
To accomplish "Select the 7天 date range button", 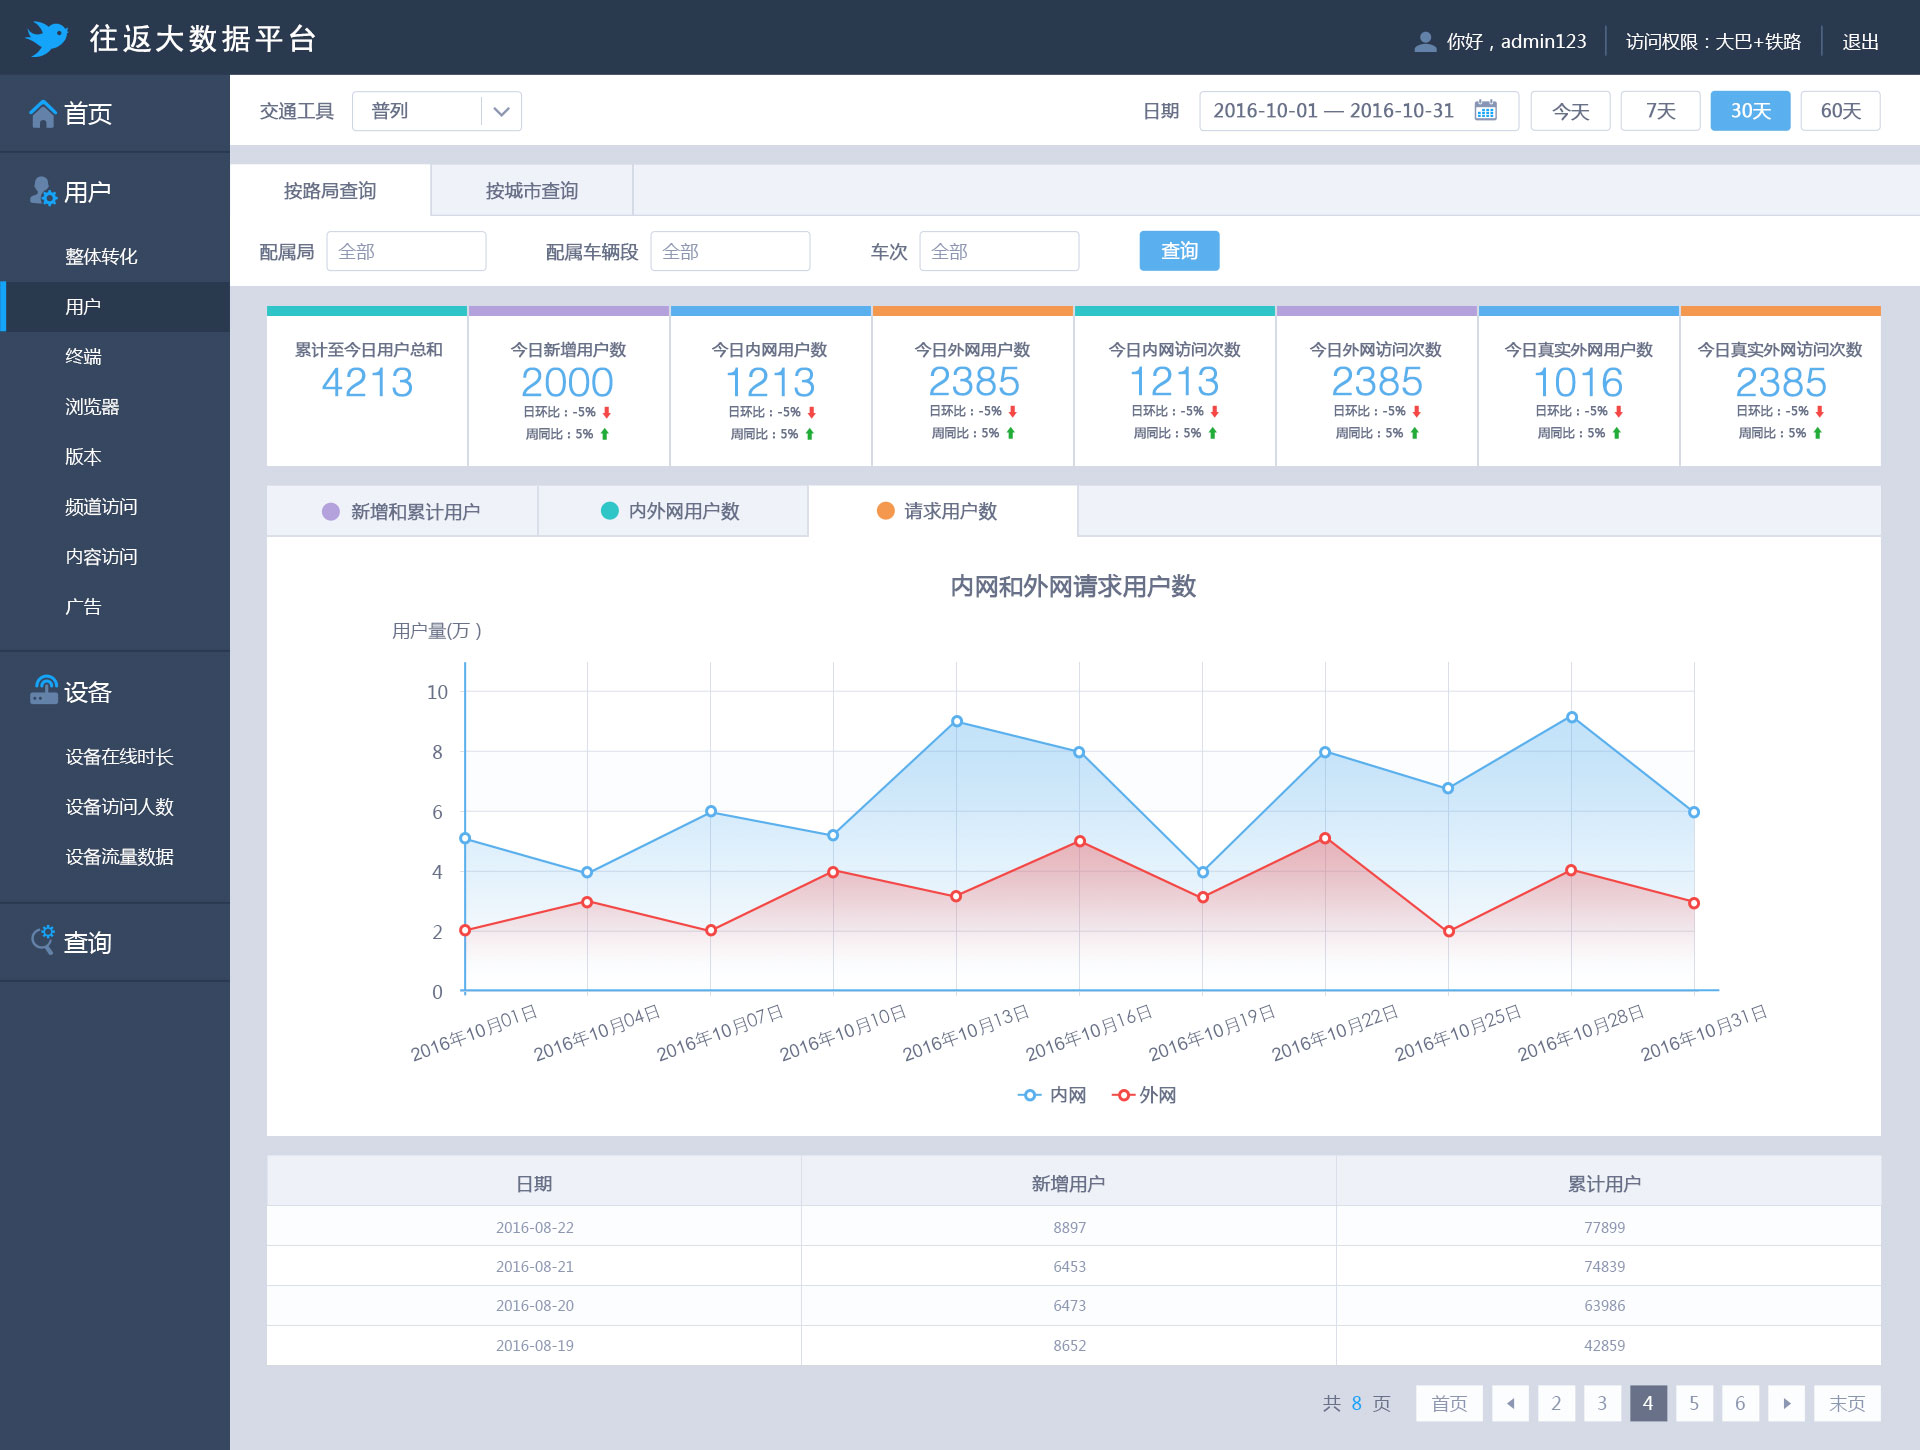I will 1660,111.
